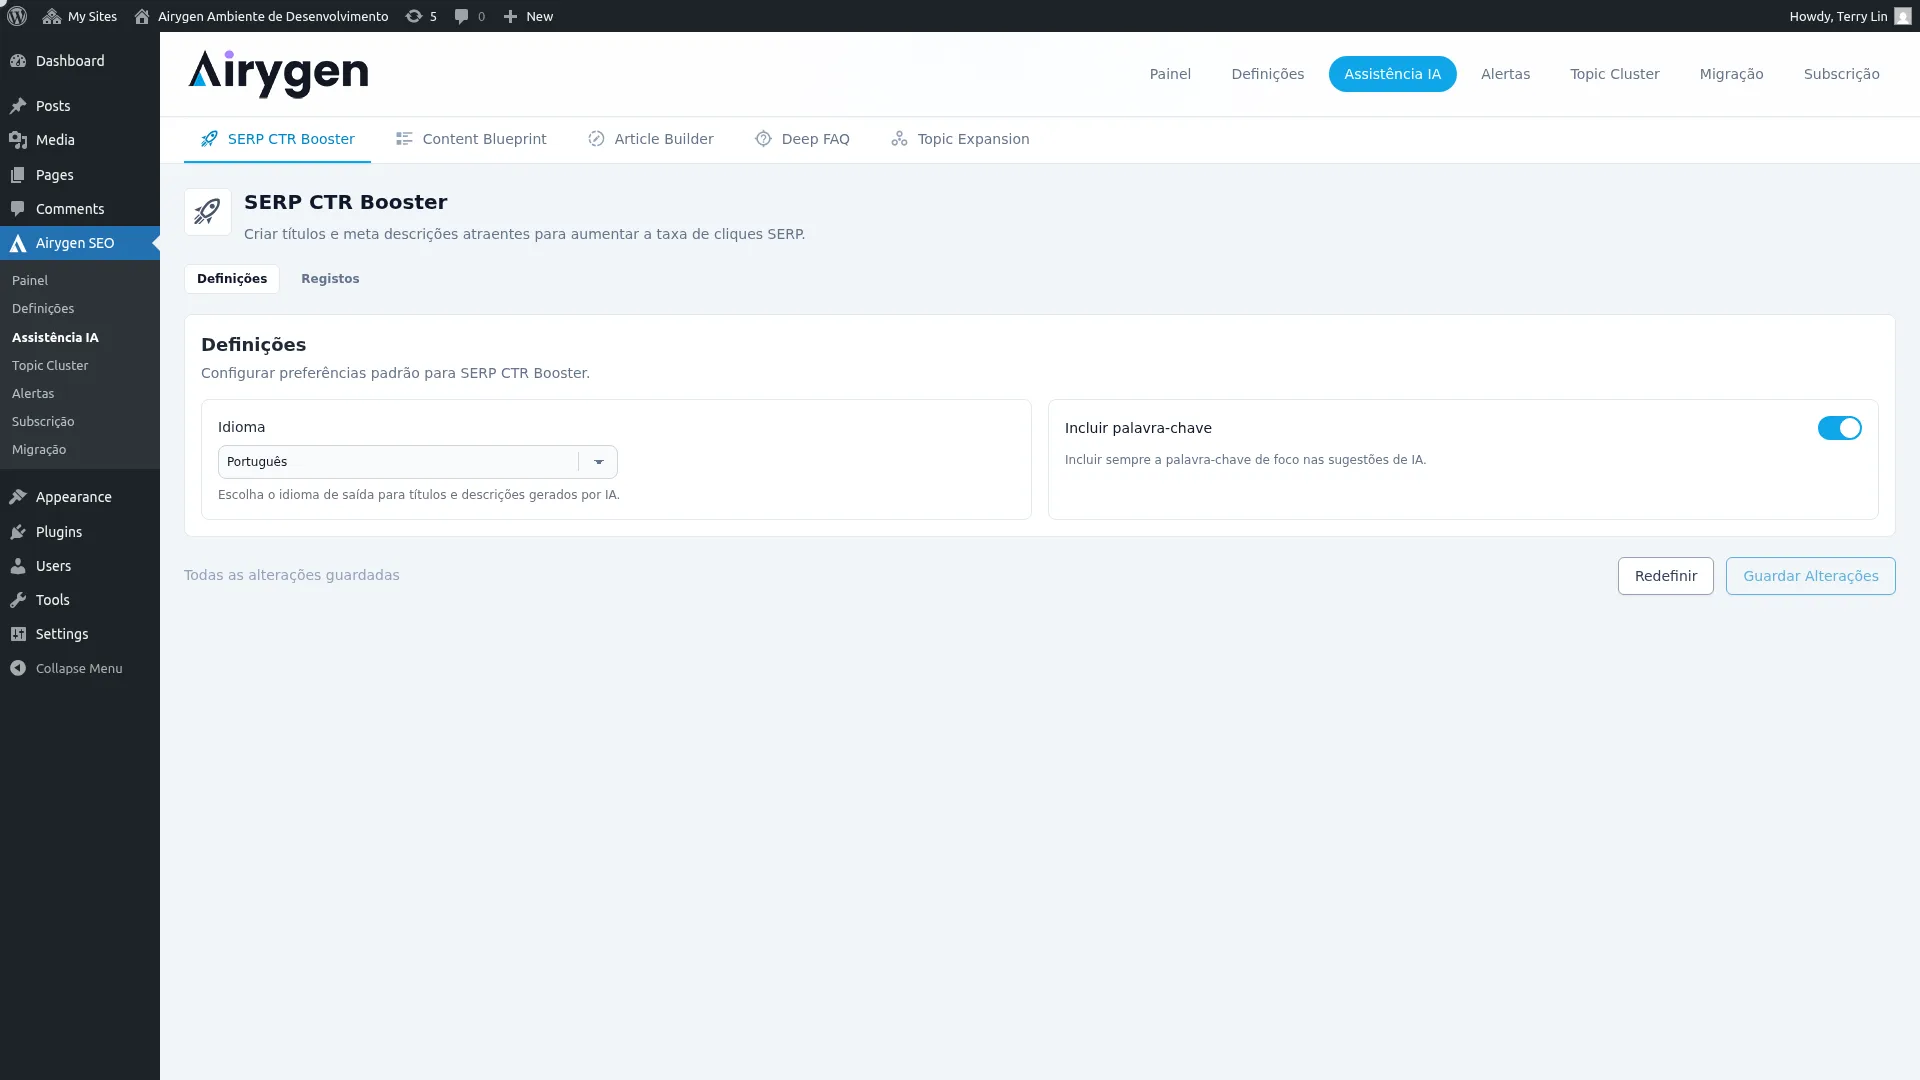Go to Painel in the top navigation

[x=1170, y=74]
